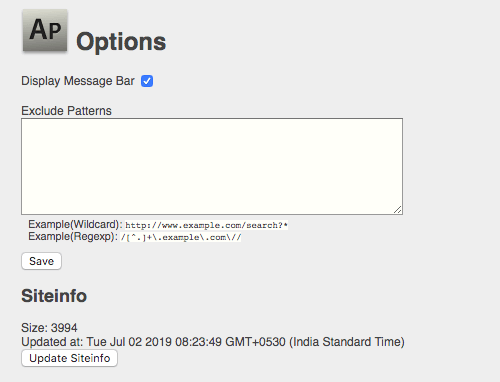Click the India Standard Time text

pos(347,342)
